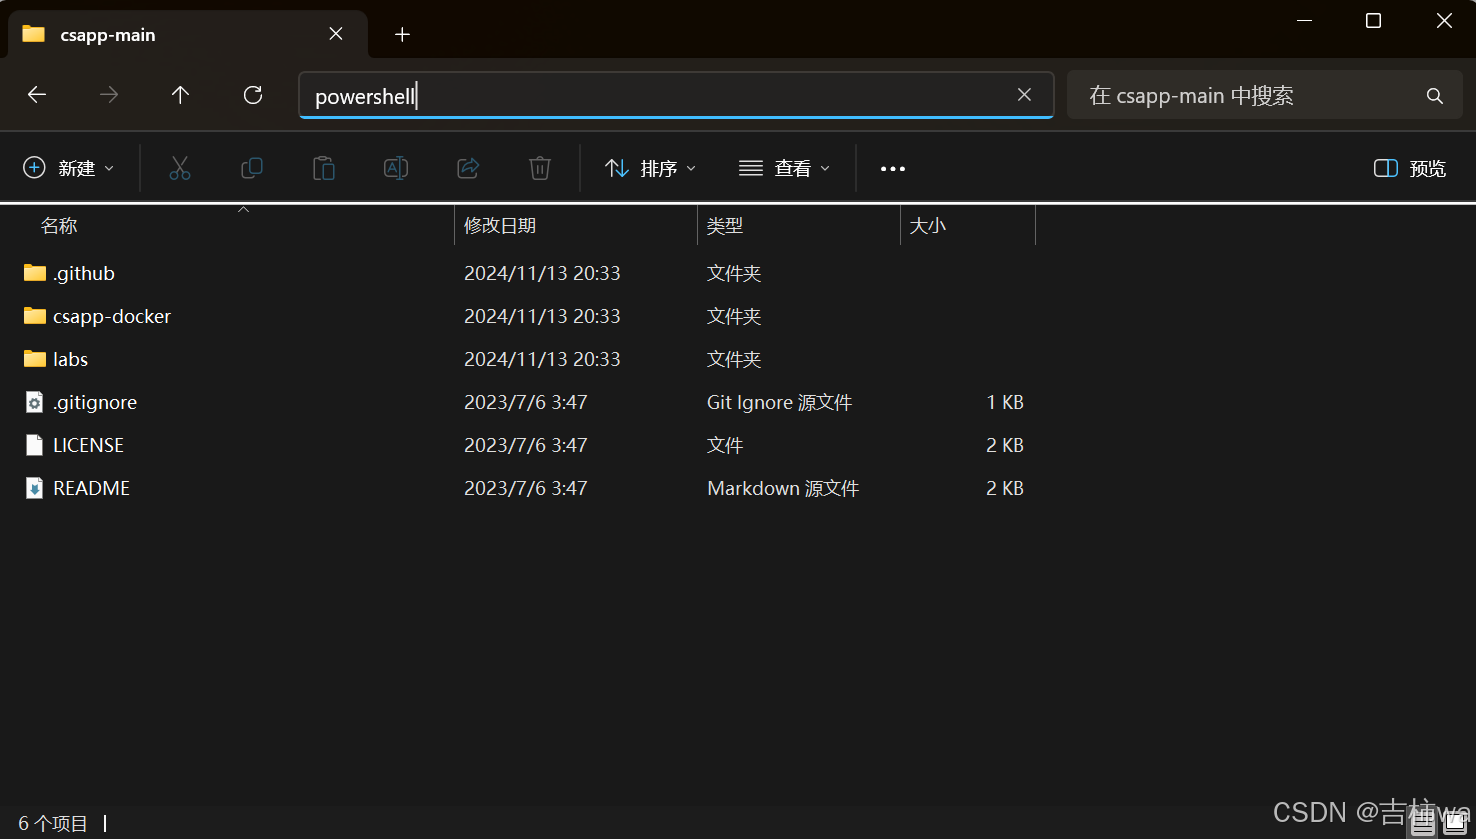Open the labs folder

70,358
